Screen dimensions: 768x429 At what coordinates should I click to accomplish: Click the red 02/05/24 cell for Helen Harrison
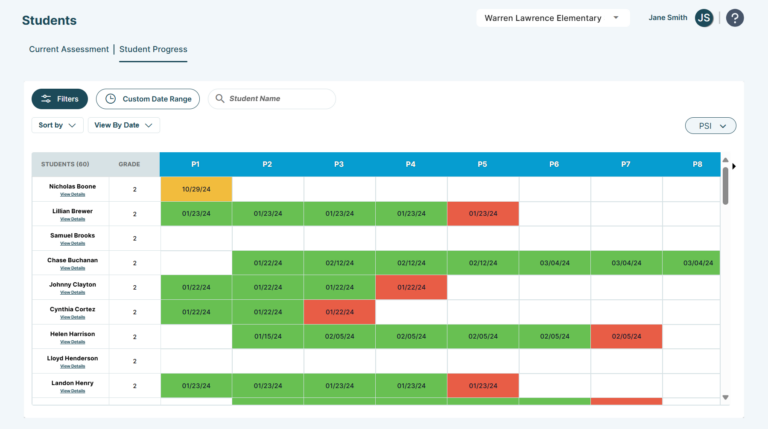click(x=626, y=336)
